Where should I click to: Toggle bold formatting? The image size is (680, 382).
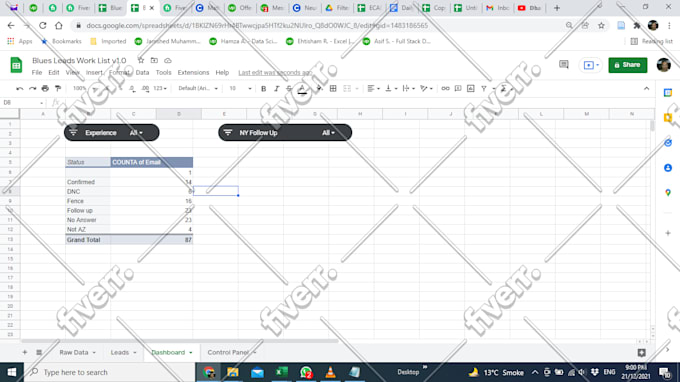(263, 88)
